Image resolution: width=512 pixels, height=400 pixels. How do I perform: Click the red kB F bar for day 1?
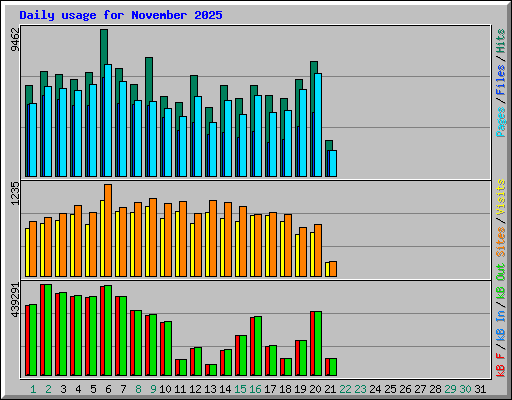(27, 340)
